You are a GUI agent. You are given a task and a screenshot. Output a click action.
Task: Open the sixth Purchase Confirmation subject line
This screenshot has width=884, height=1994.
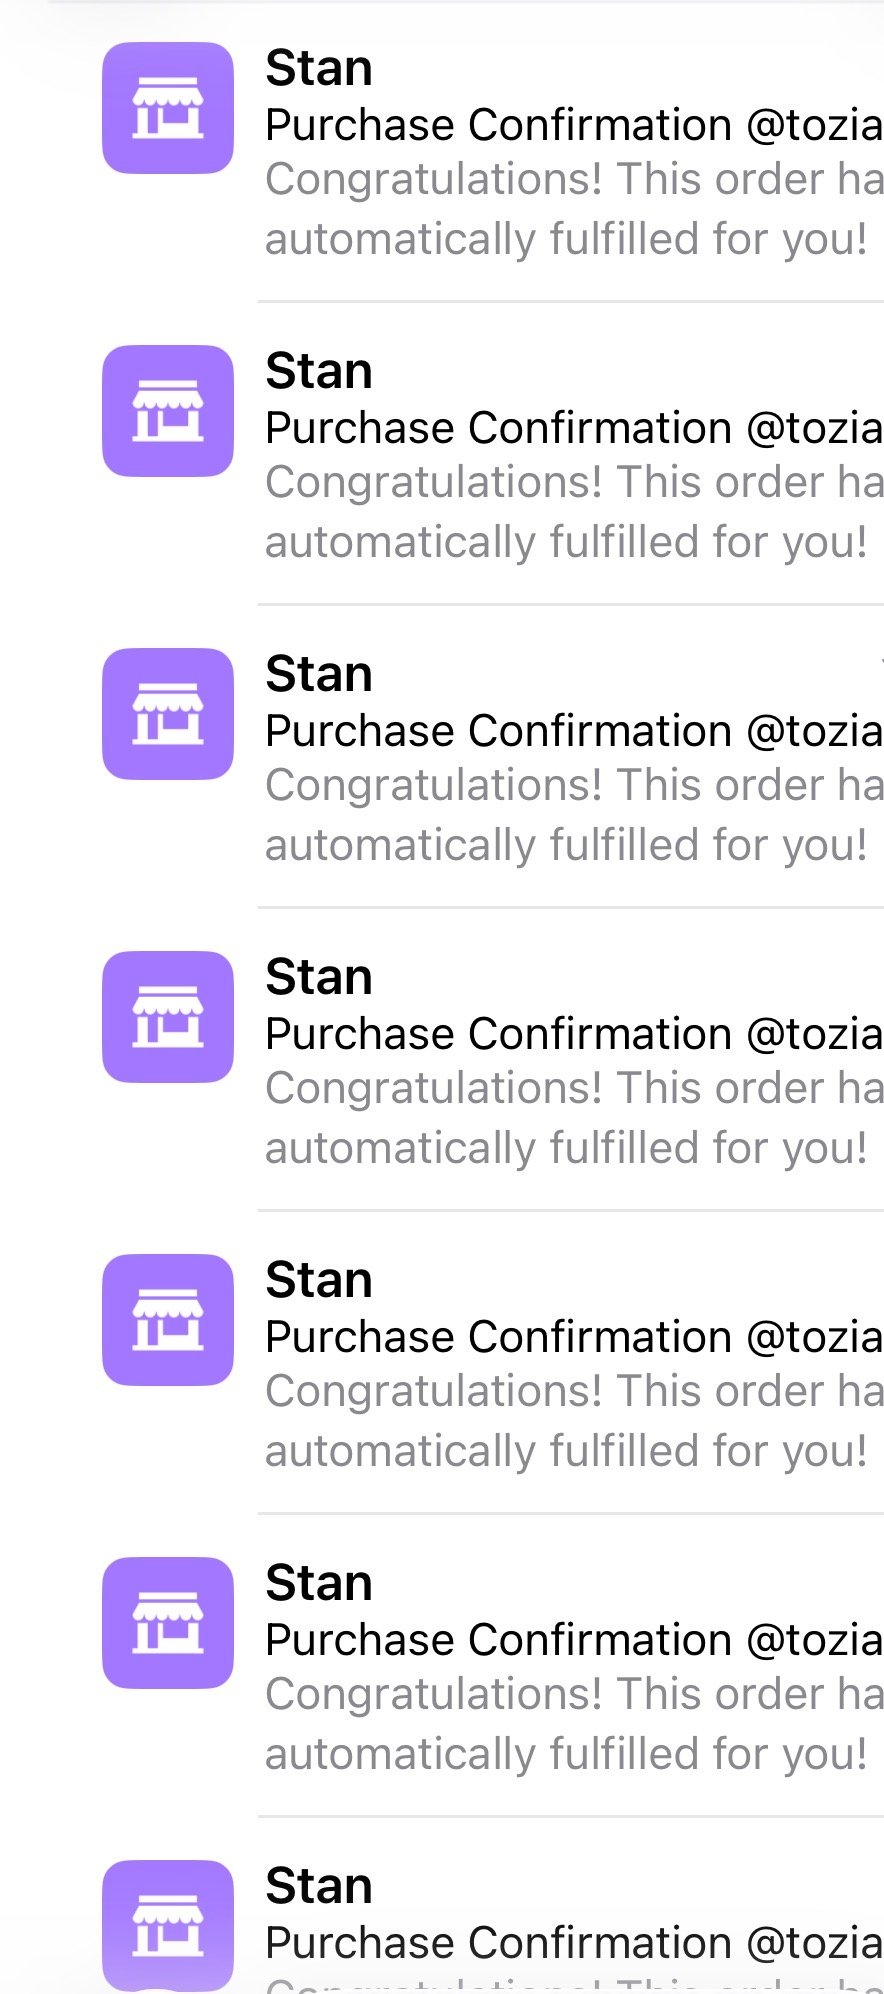click(573, 1641)
